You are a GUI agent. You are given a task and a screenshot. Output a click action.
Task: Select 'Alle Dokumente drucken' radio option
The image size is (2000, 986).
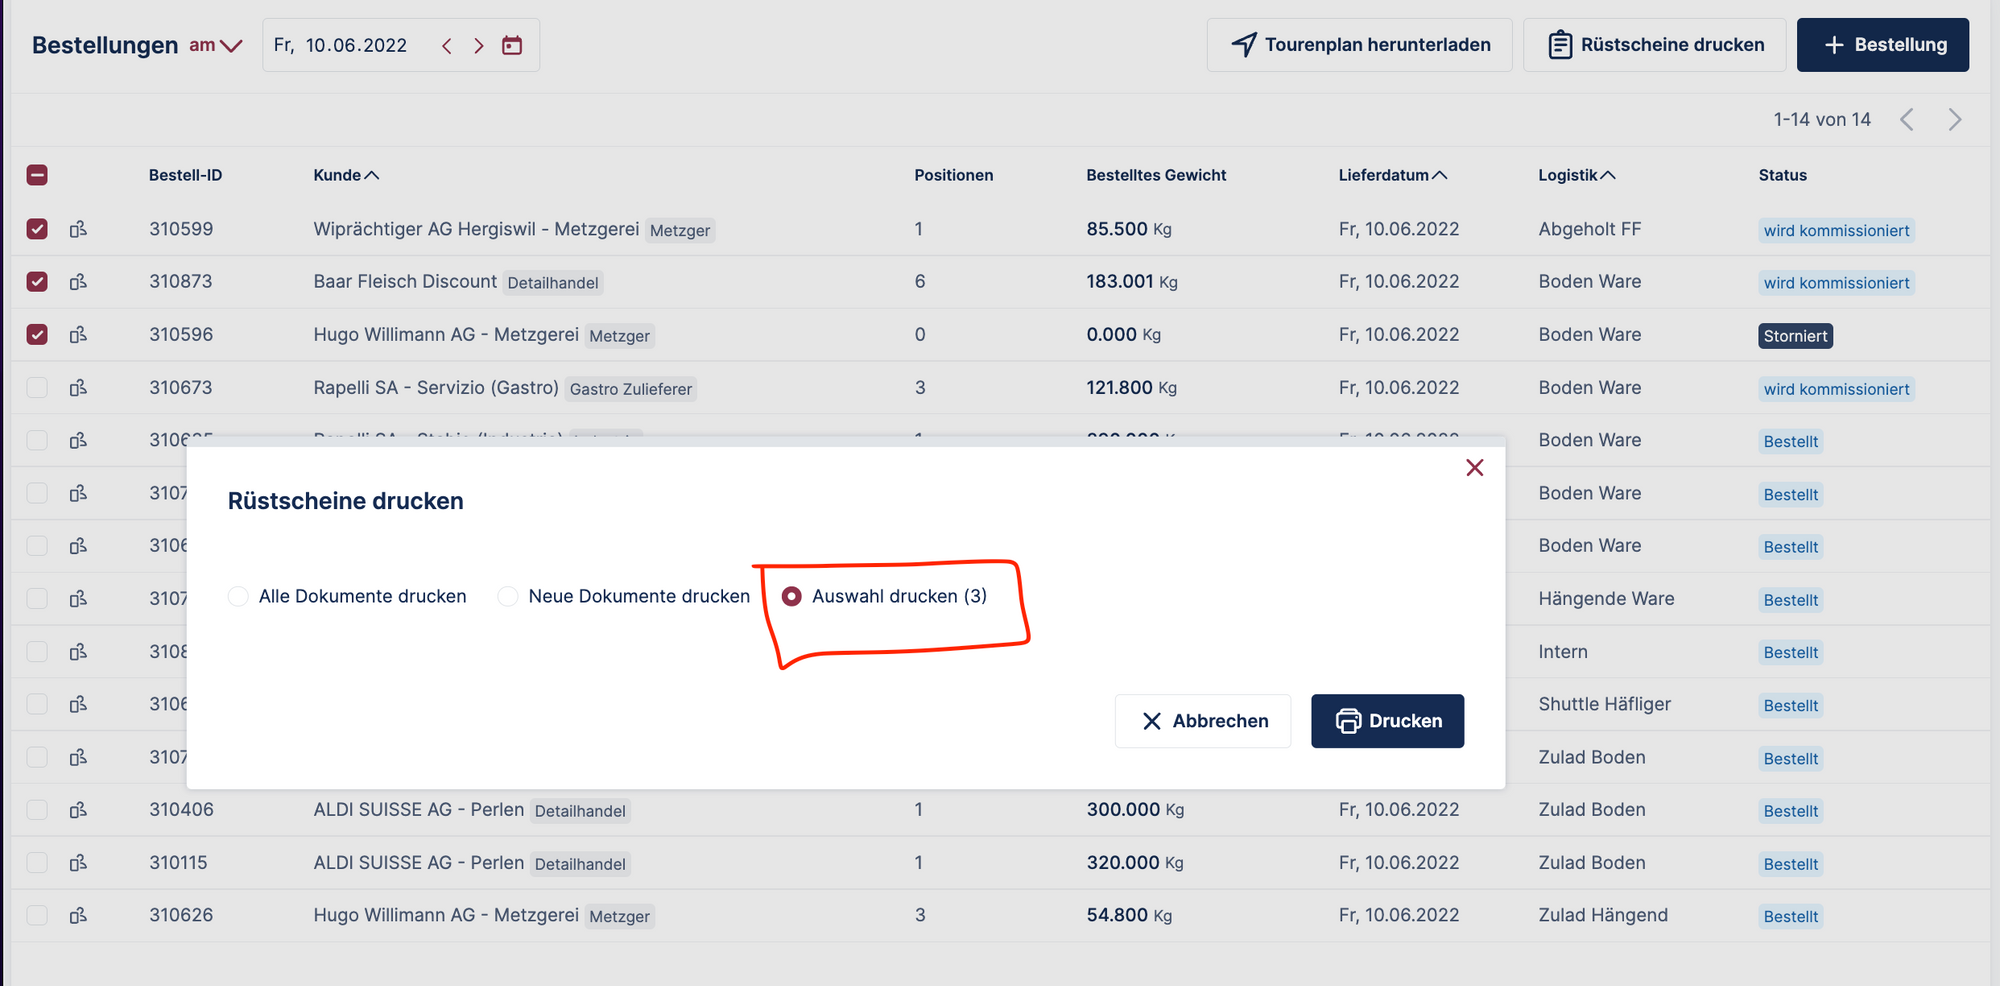[238, 596]
